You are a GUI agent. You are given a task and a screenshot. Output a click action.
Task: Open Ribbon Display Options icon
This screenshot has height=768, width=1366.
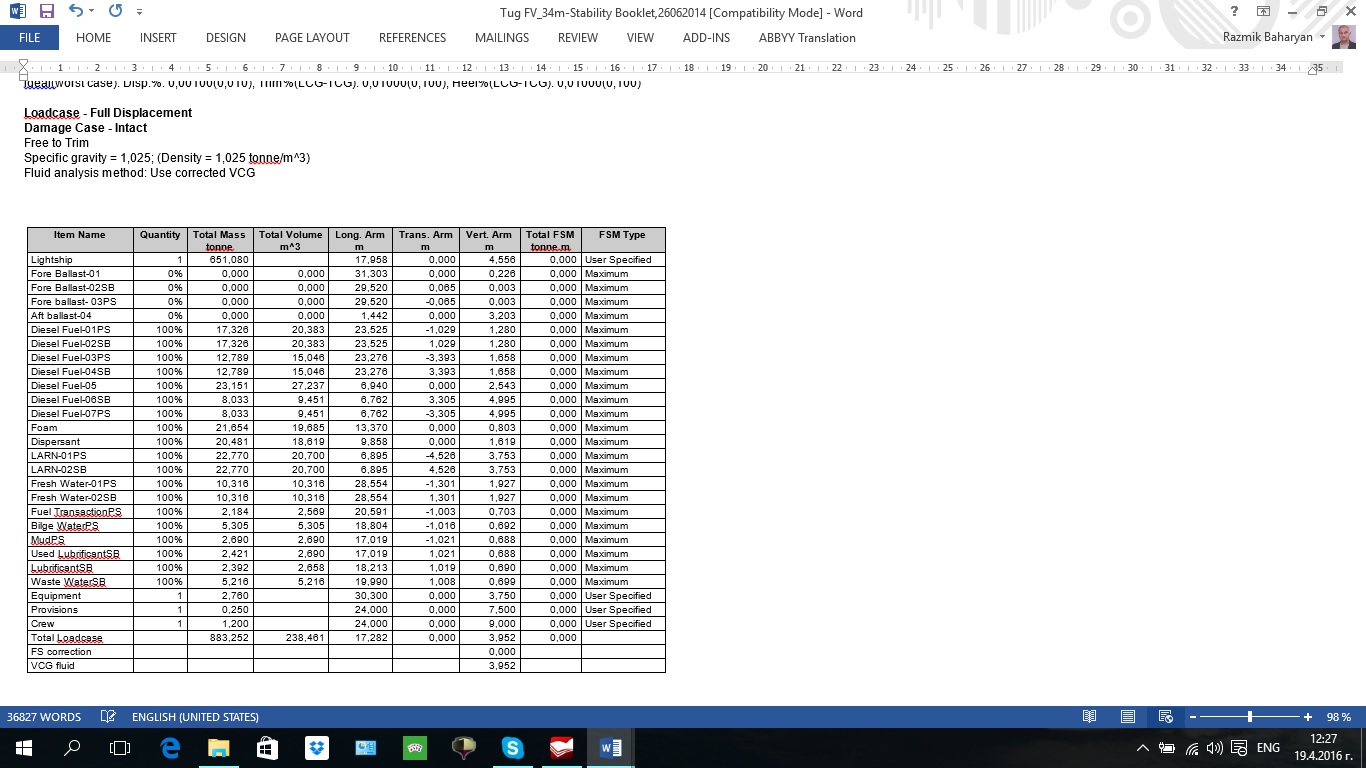1263,12
